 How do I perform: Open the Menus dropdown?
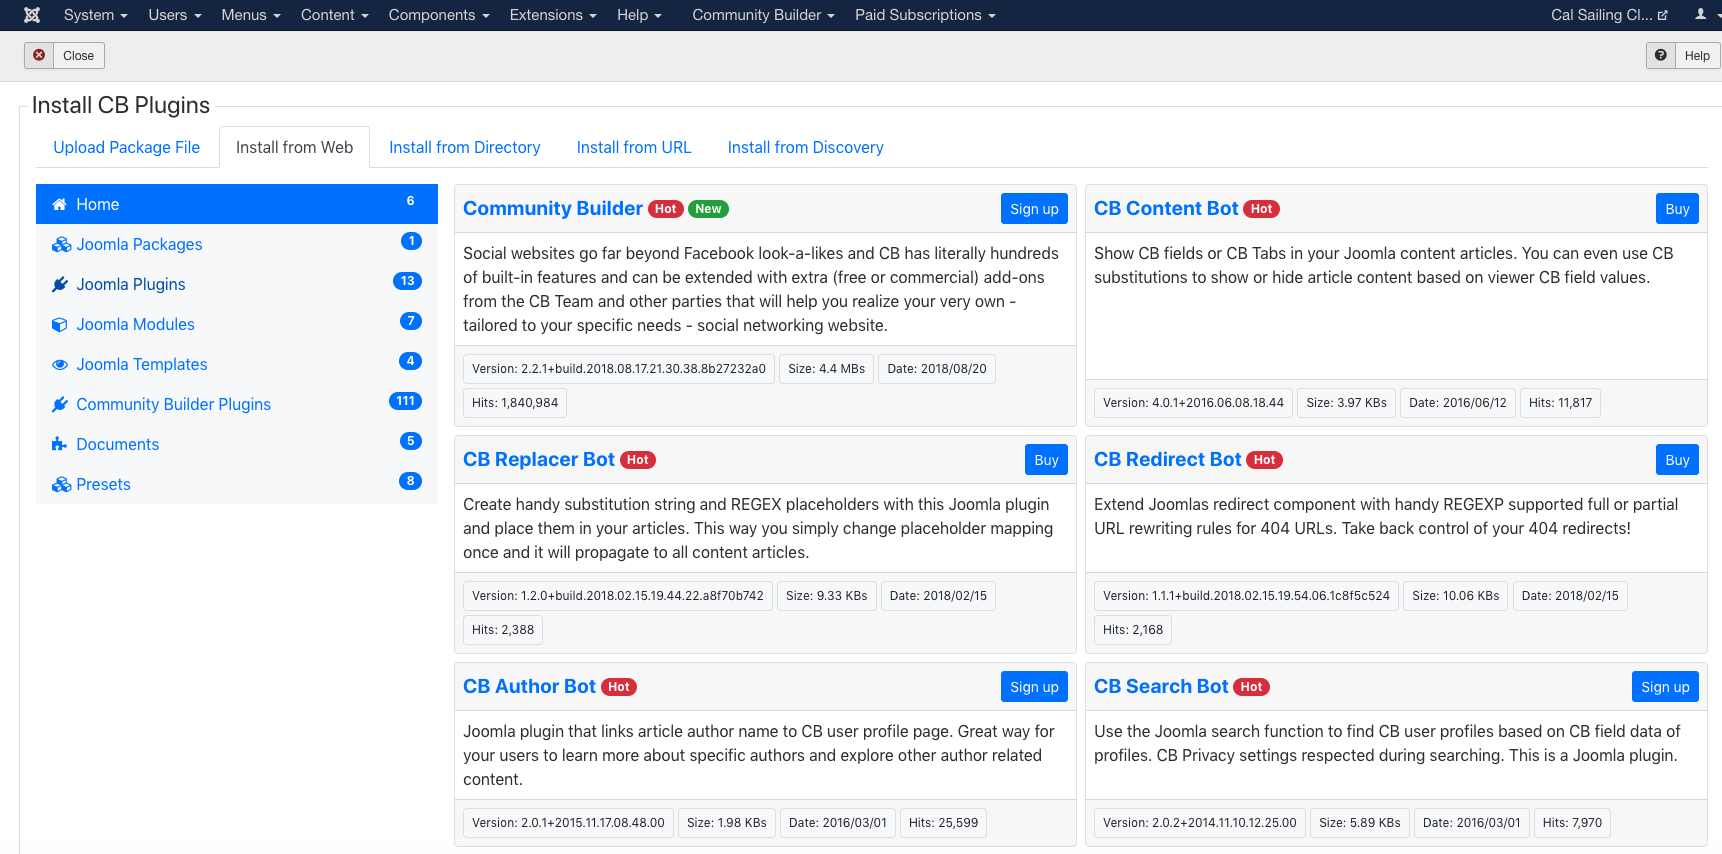tap(251, 15)
